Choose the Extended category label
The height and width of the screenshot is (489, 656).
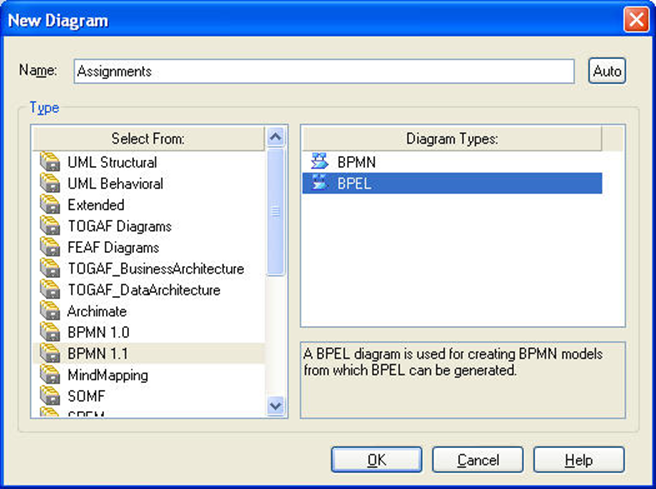(96, 205)
